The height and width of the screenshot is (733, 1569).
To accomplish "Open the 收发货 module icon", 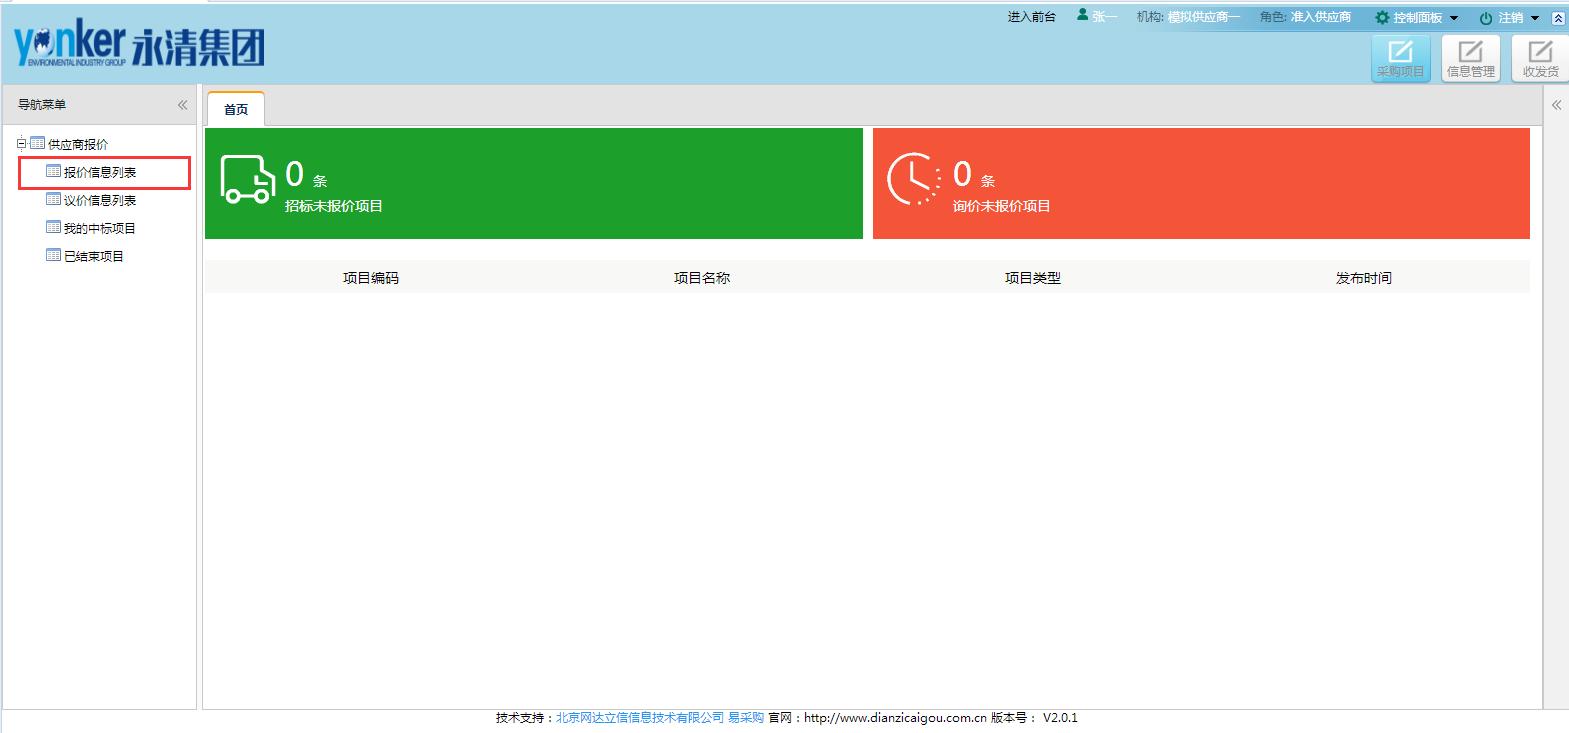I will coord(1540,58).
